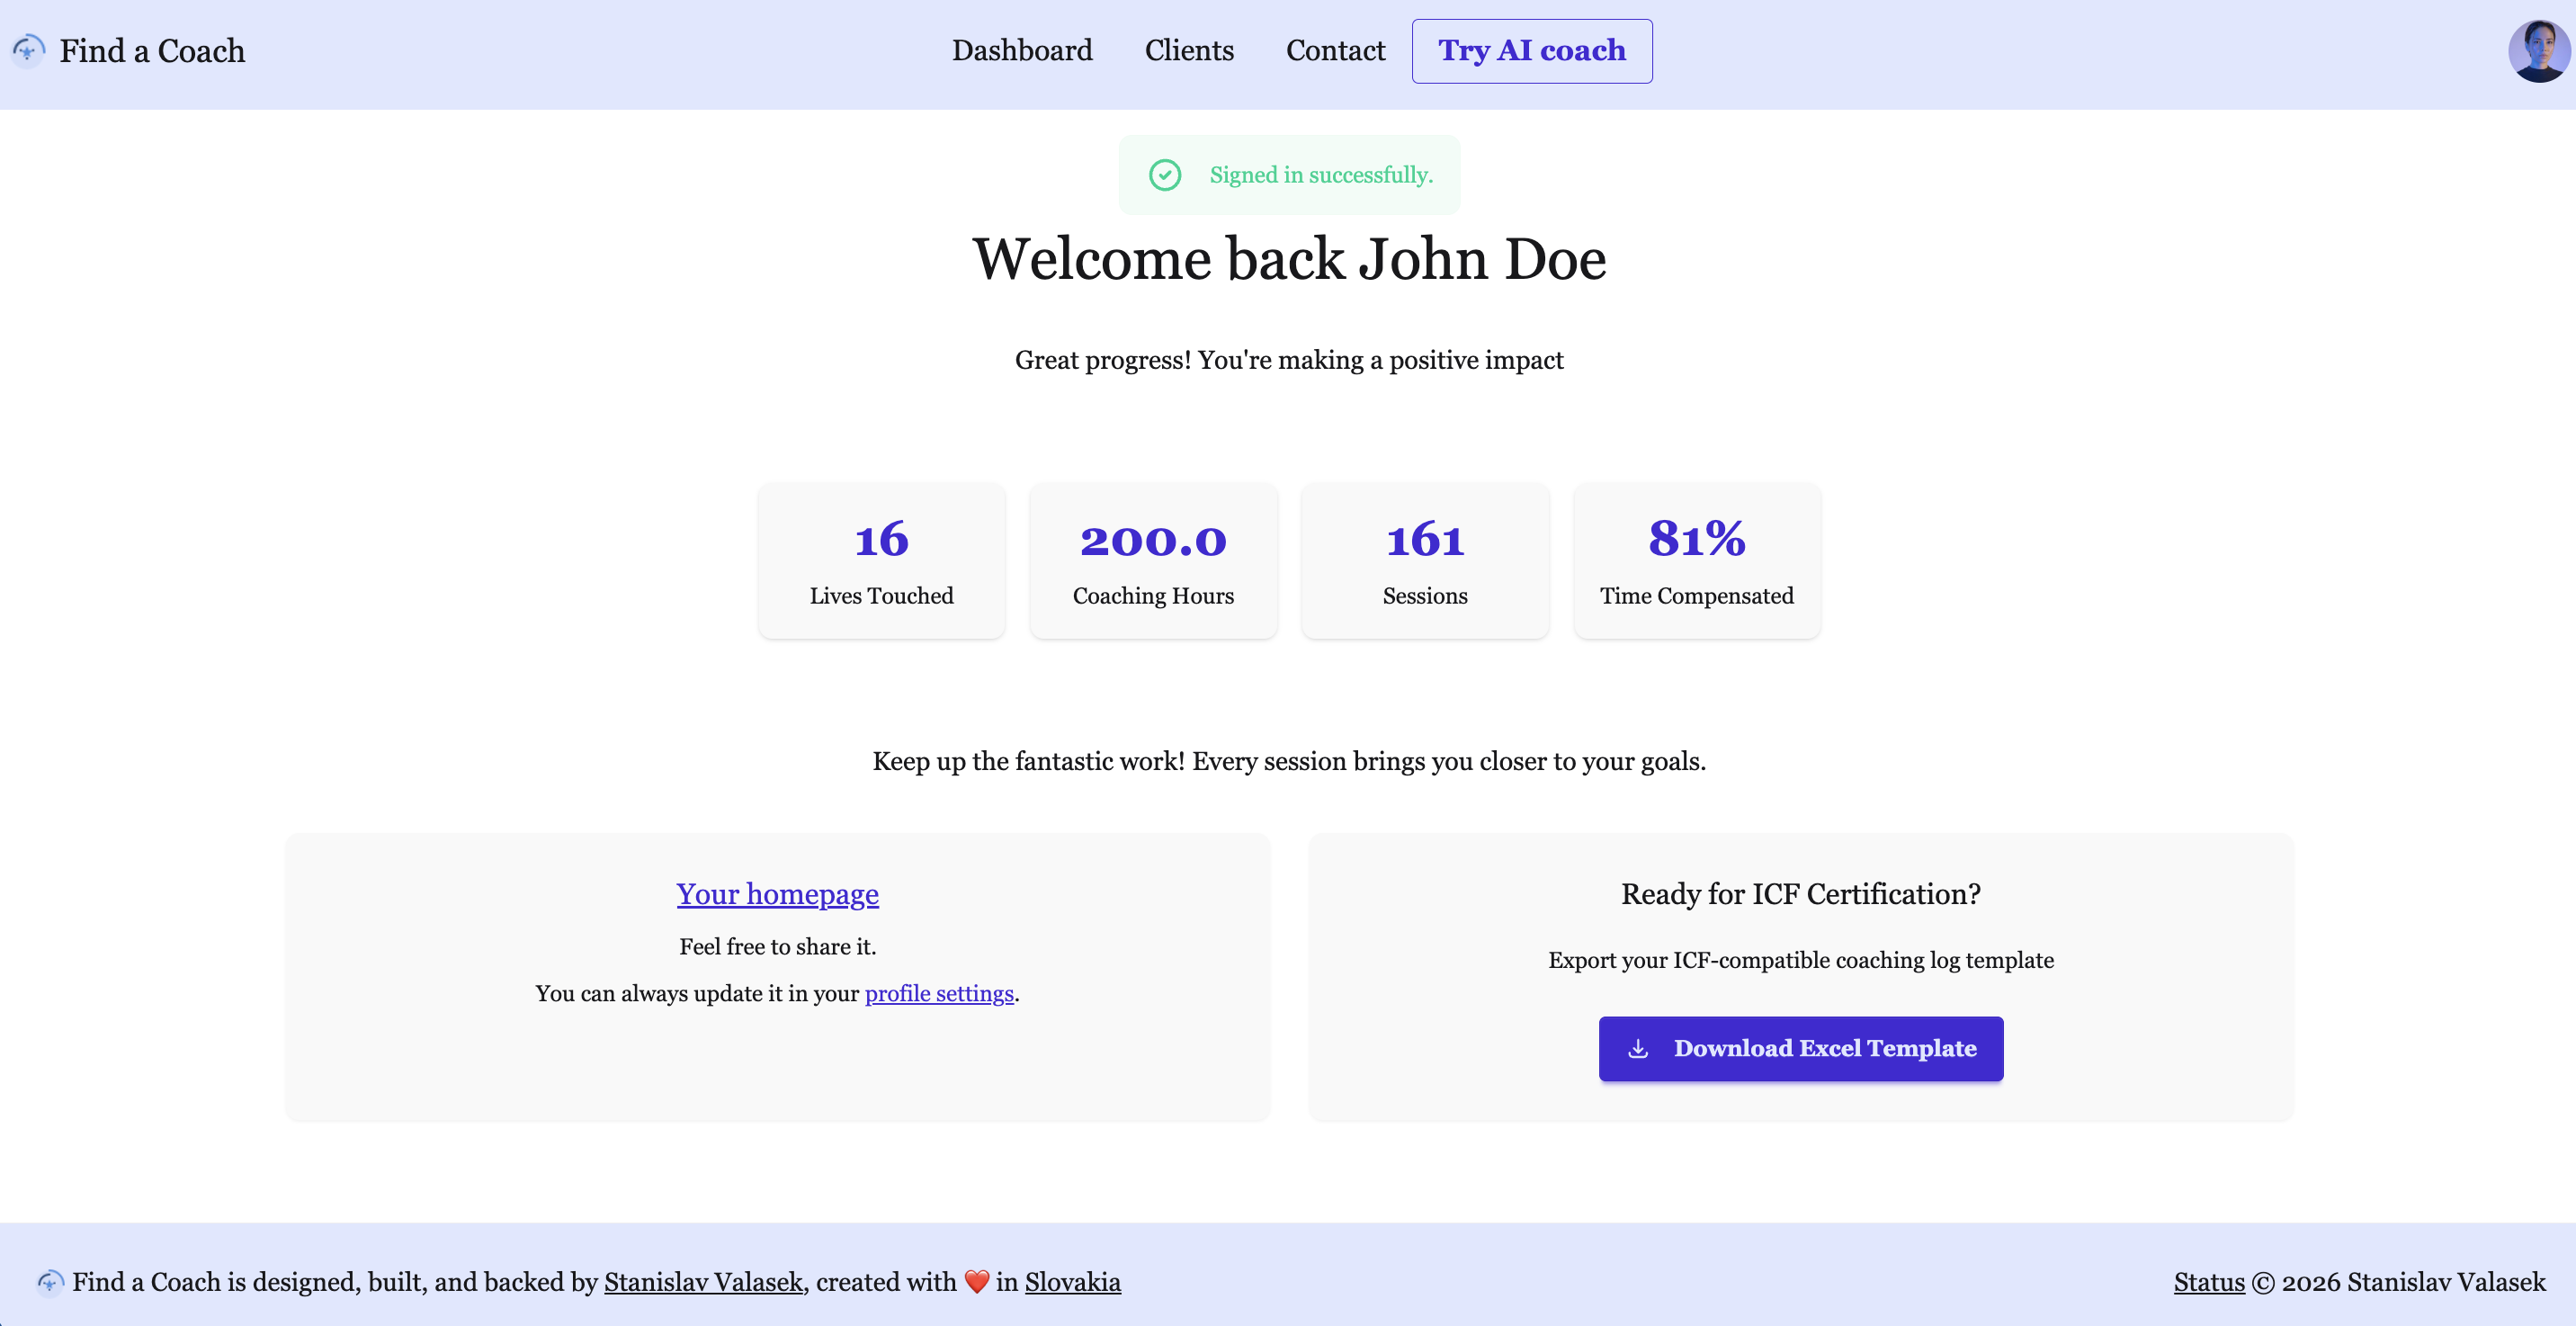The image size is (2576, 1326).
Task: Click the Slovakia link in footer
Action: coord(1072,1282)
